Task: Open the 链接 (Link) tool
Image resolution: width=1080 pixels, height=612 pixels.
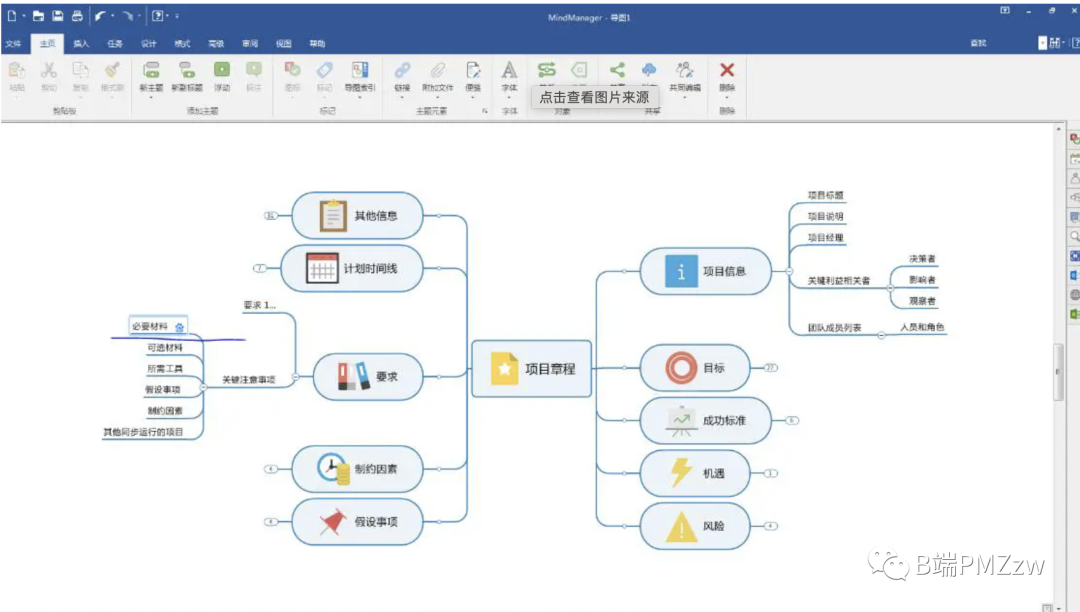Action: [x=401, y=71]
